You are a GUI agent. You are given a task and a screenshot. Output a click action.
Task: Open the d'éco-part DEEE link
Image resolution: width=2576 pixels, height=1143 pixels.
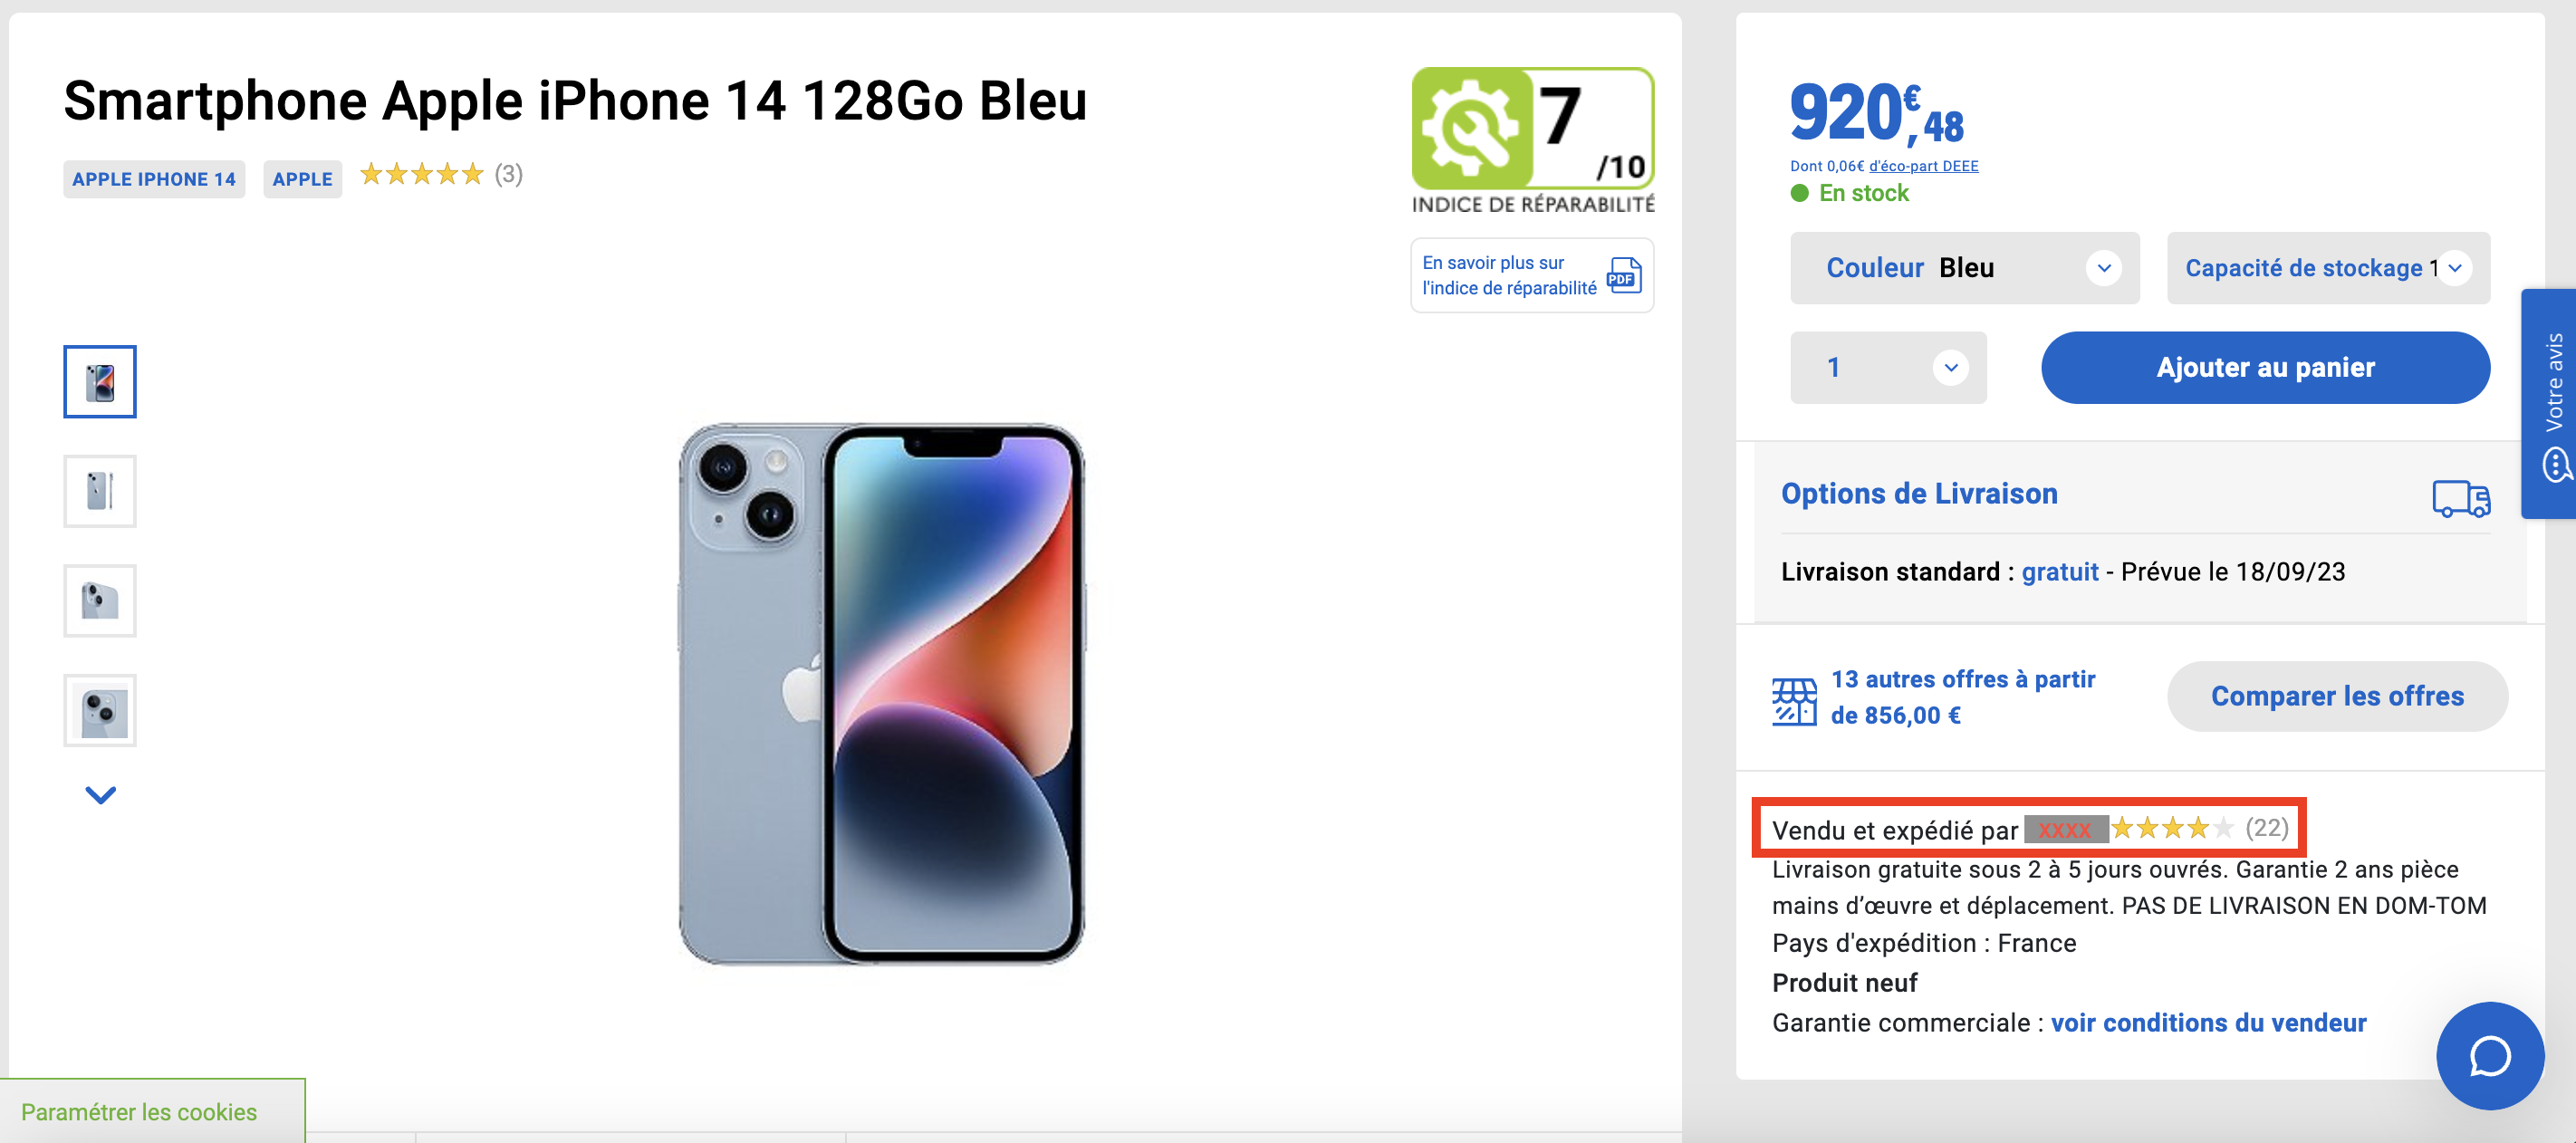[1923, 166]
